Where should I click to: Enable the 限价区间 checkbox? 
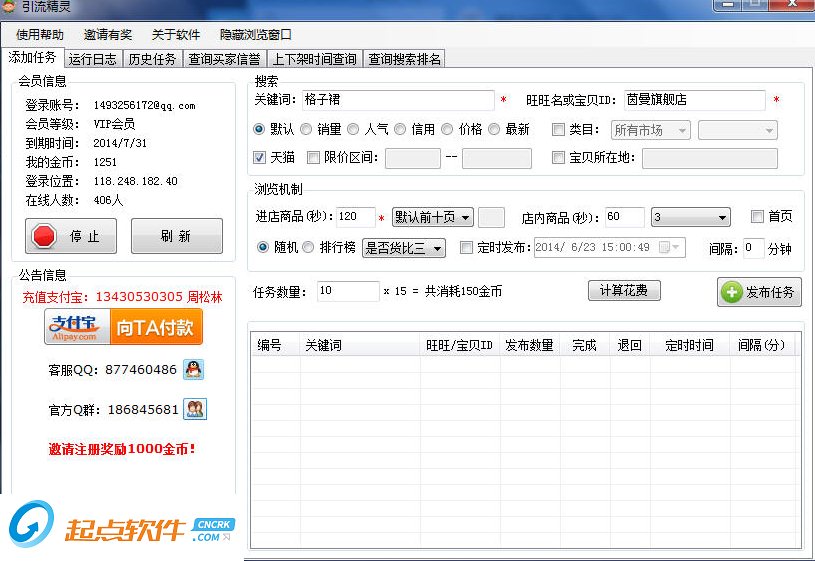pyautogui.click(x=314, y=157)
